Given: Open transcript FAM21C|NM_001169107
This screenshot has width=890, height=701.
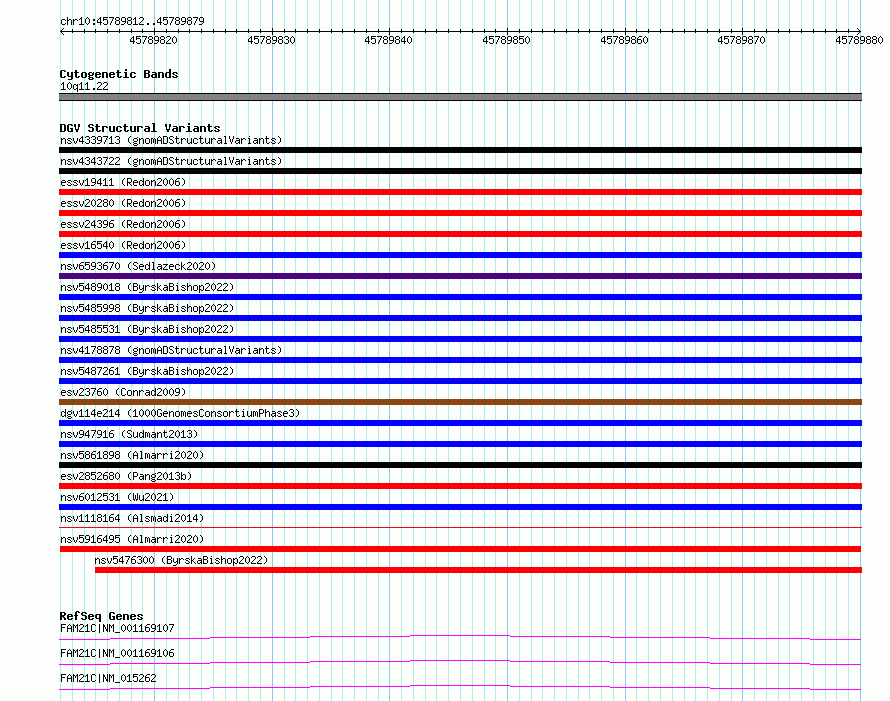Looking at the screenshot, I should [117, 628].
